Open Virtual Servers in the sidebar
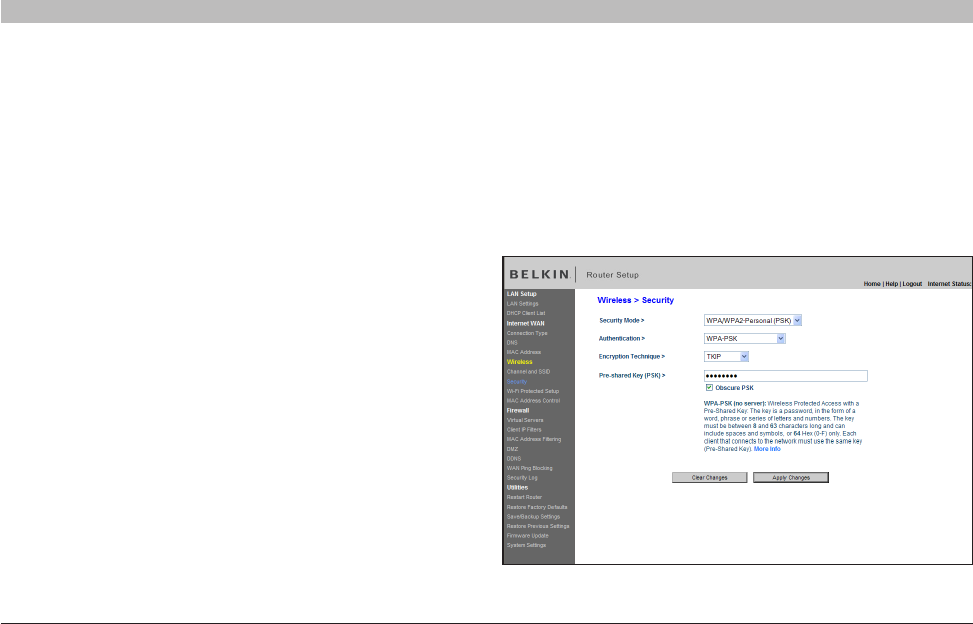This screenshot has width=973, height=624. [525, 420]
